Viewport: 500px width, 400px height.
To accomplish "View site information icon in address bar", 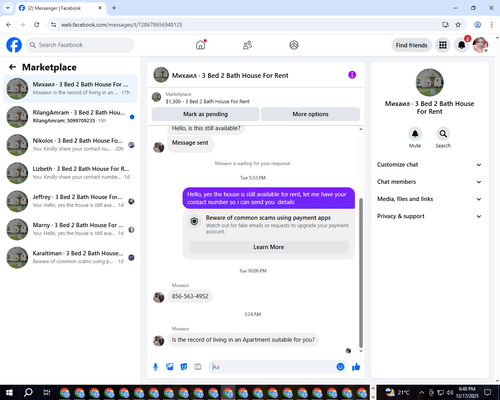I will click(x=53, y=25).
